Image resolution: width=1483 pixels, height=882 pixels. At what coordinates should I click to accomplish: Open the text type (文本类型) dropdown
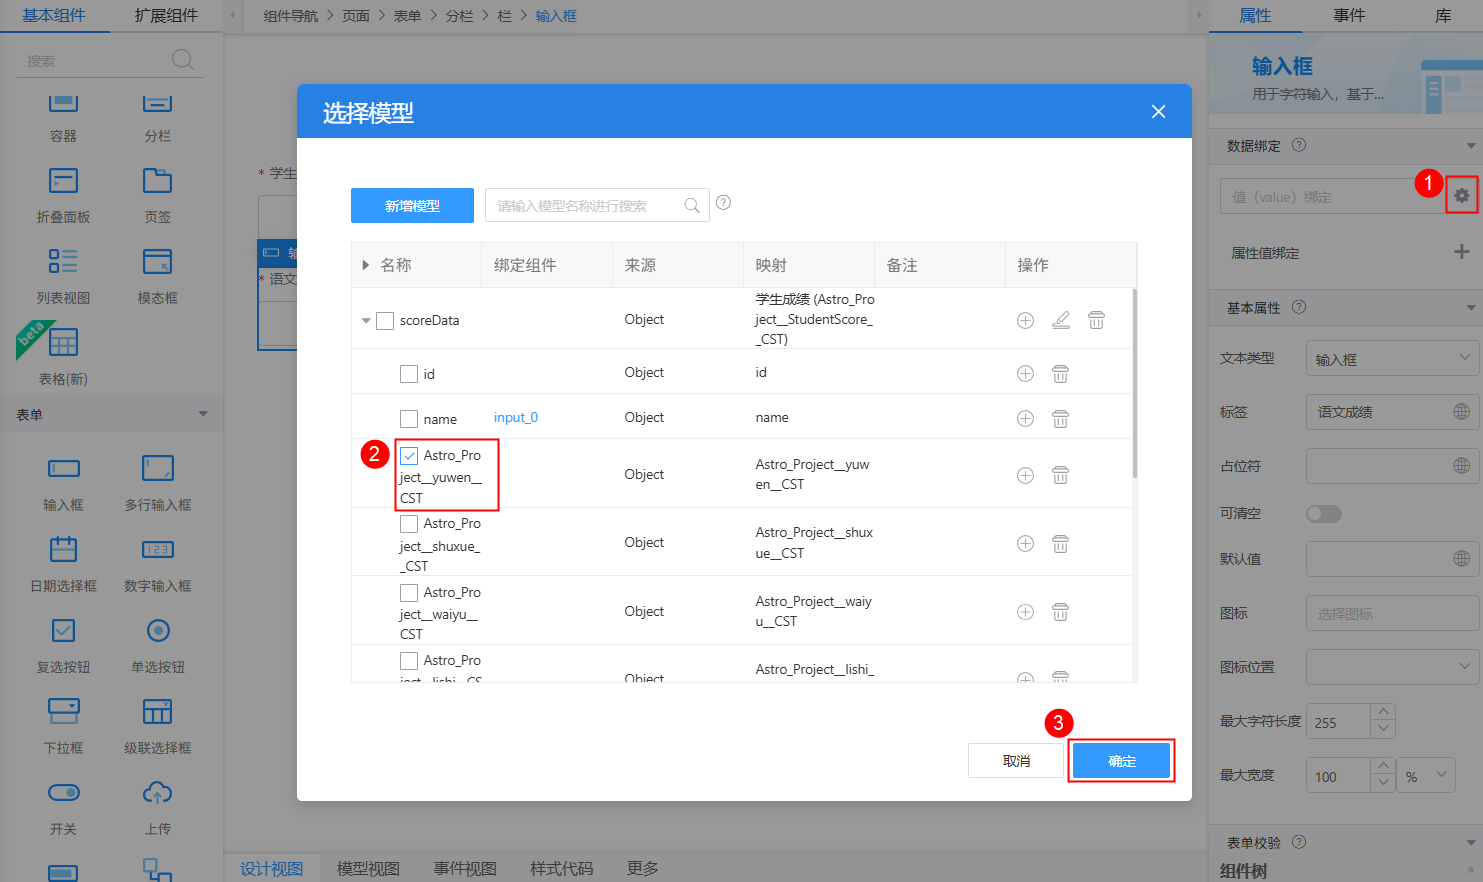(1391, 359)
